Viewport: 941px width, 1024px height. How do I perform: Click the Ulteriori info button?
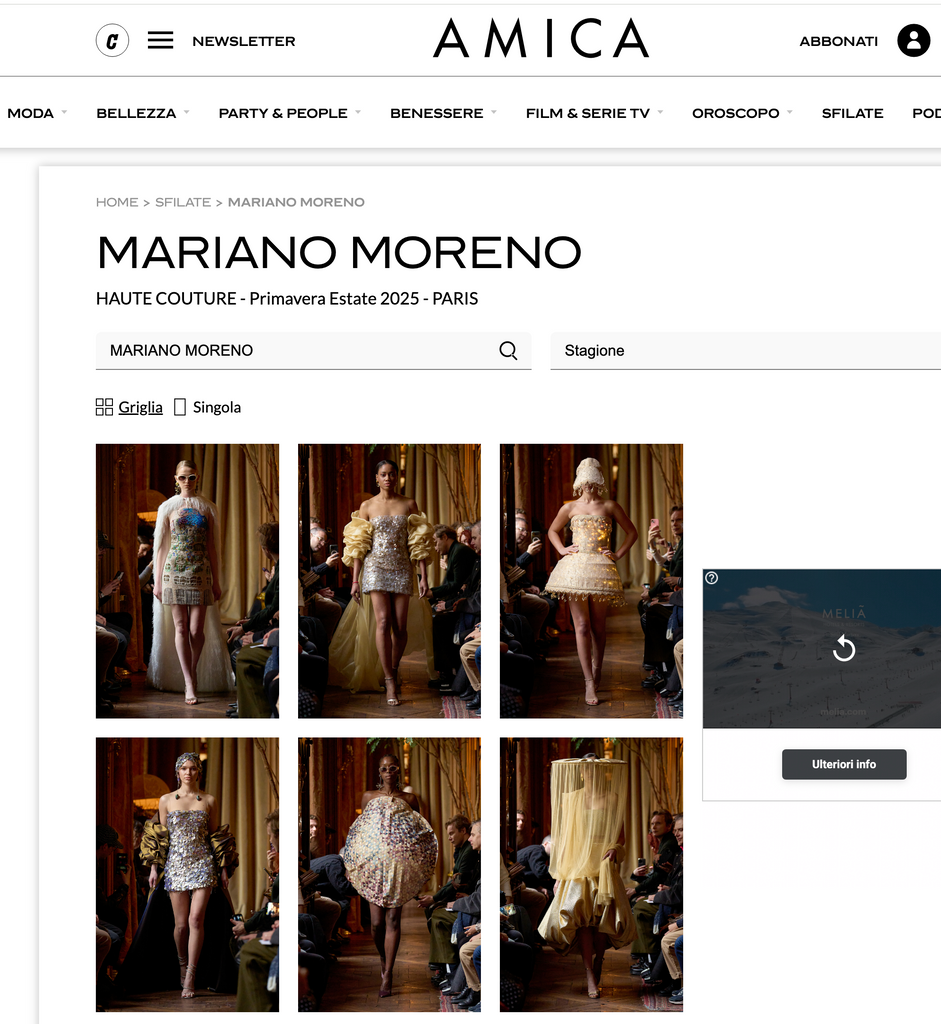(844, 764)
